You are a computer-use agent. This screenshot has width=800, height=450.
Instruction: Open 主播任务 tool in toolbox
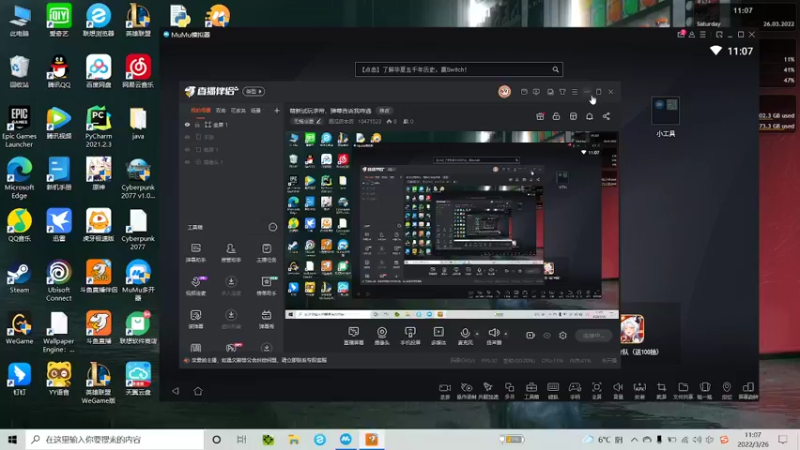(266, 252)
